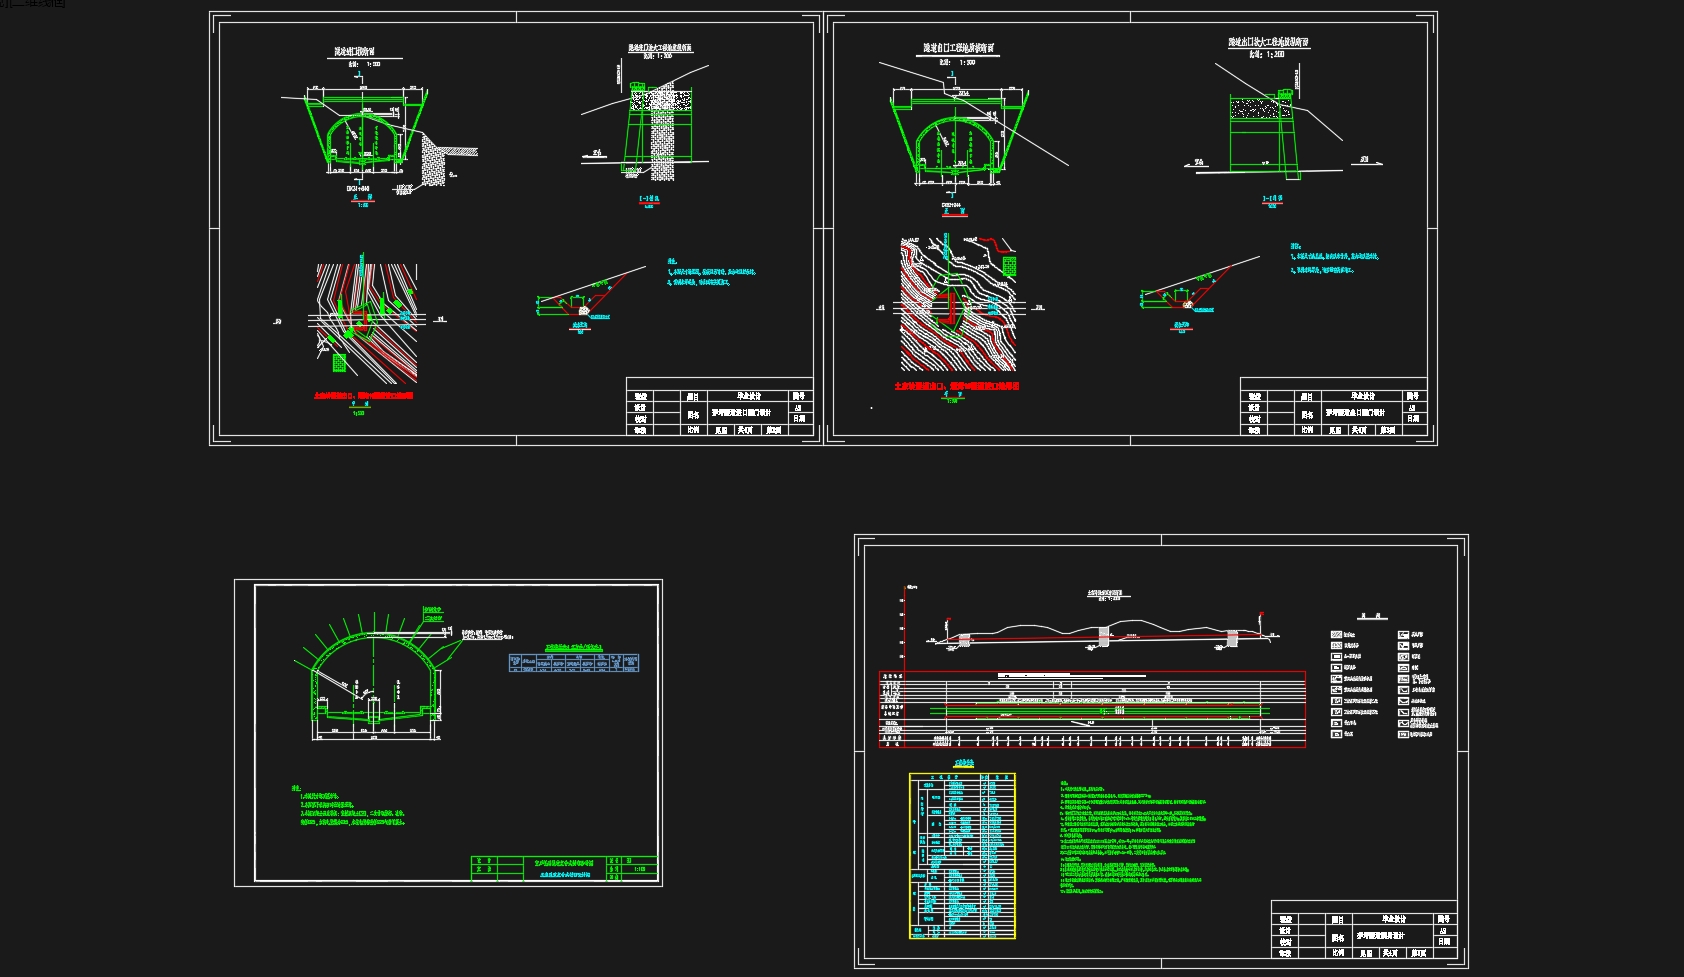Select red caption under top-right sheet contour plan
Viewport: 1684px width, 977px height.
pos(957,386)
